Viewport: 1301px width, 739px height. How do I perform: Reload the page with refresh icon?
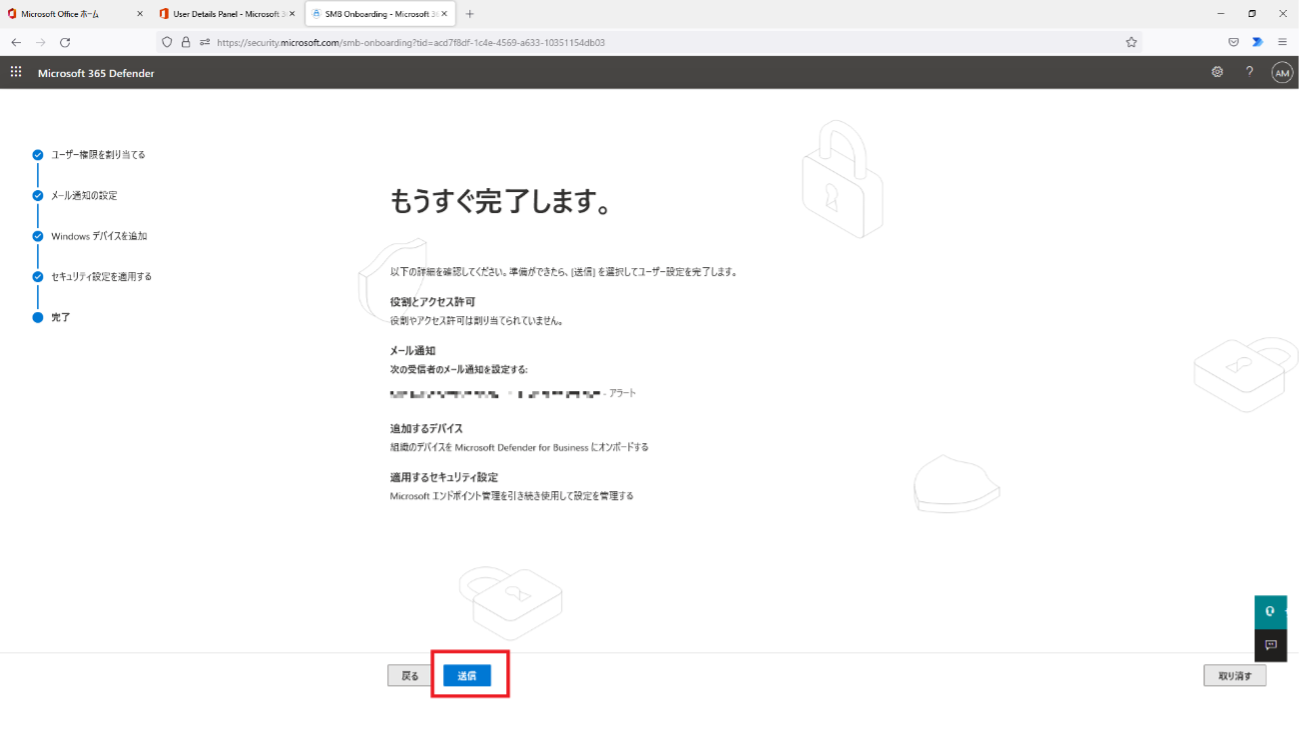click(65, 43)
